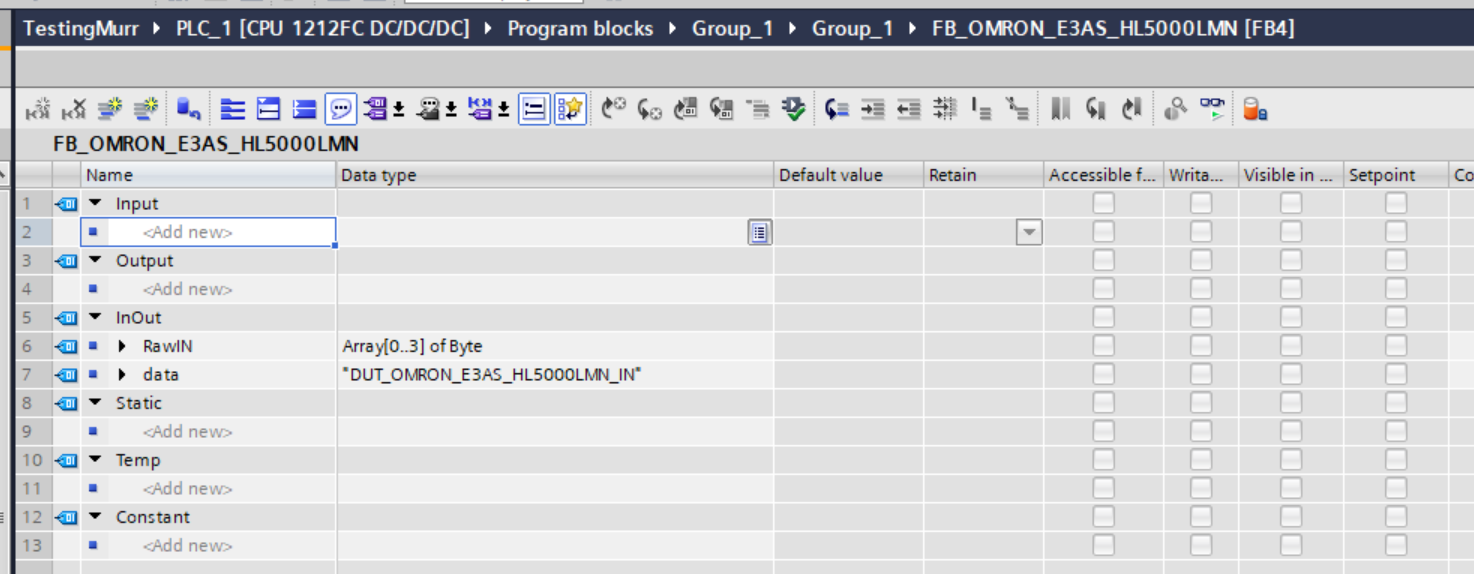This screenshot has height=574, width=1474.
Task: Collapse the Output section
Action: point(95,260)
